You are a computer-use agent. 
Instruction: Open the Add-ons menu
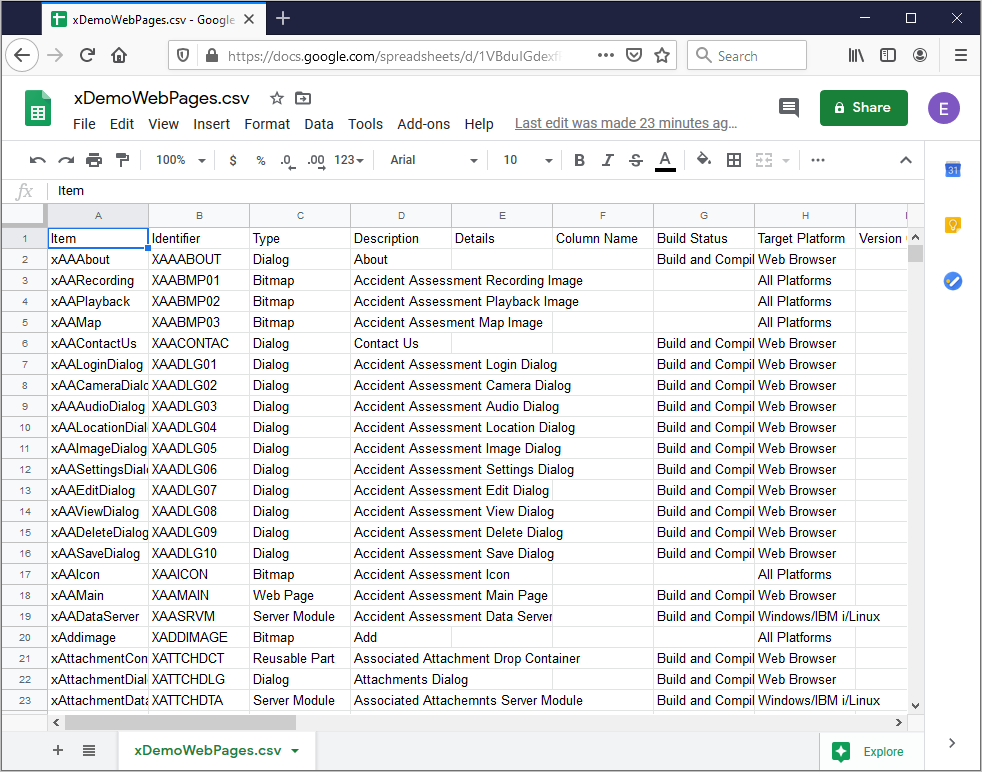click(x=423, y=124)
